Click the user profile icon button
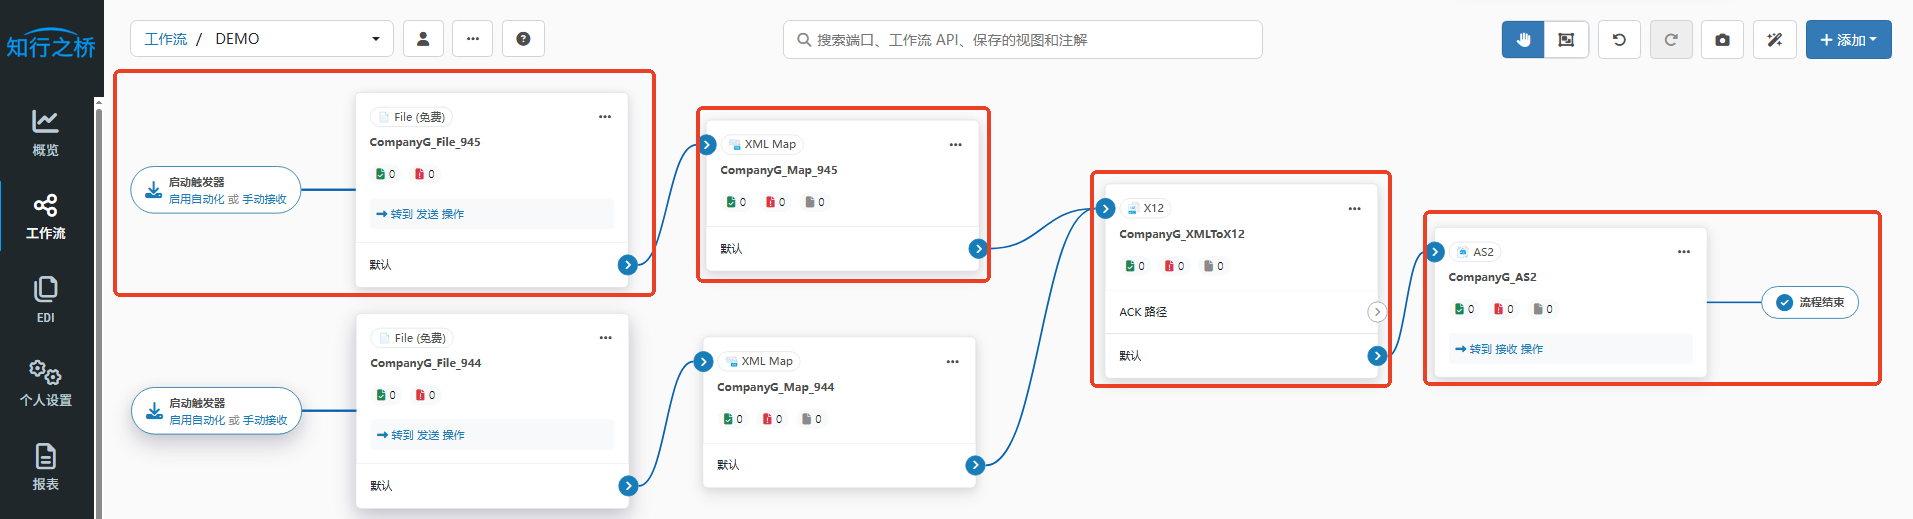The height and width of the screenshot is (519, 1913). coord(423,39)
